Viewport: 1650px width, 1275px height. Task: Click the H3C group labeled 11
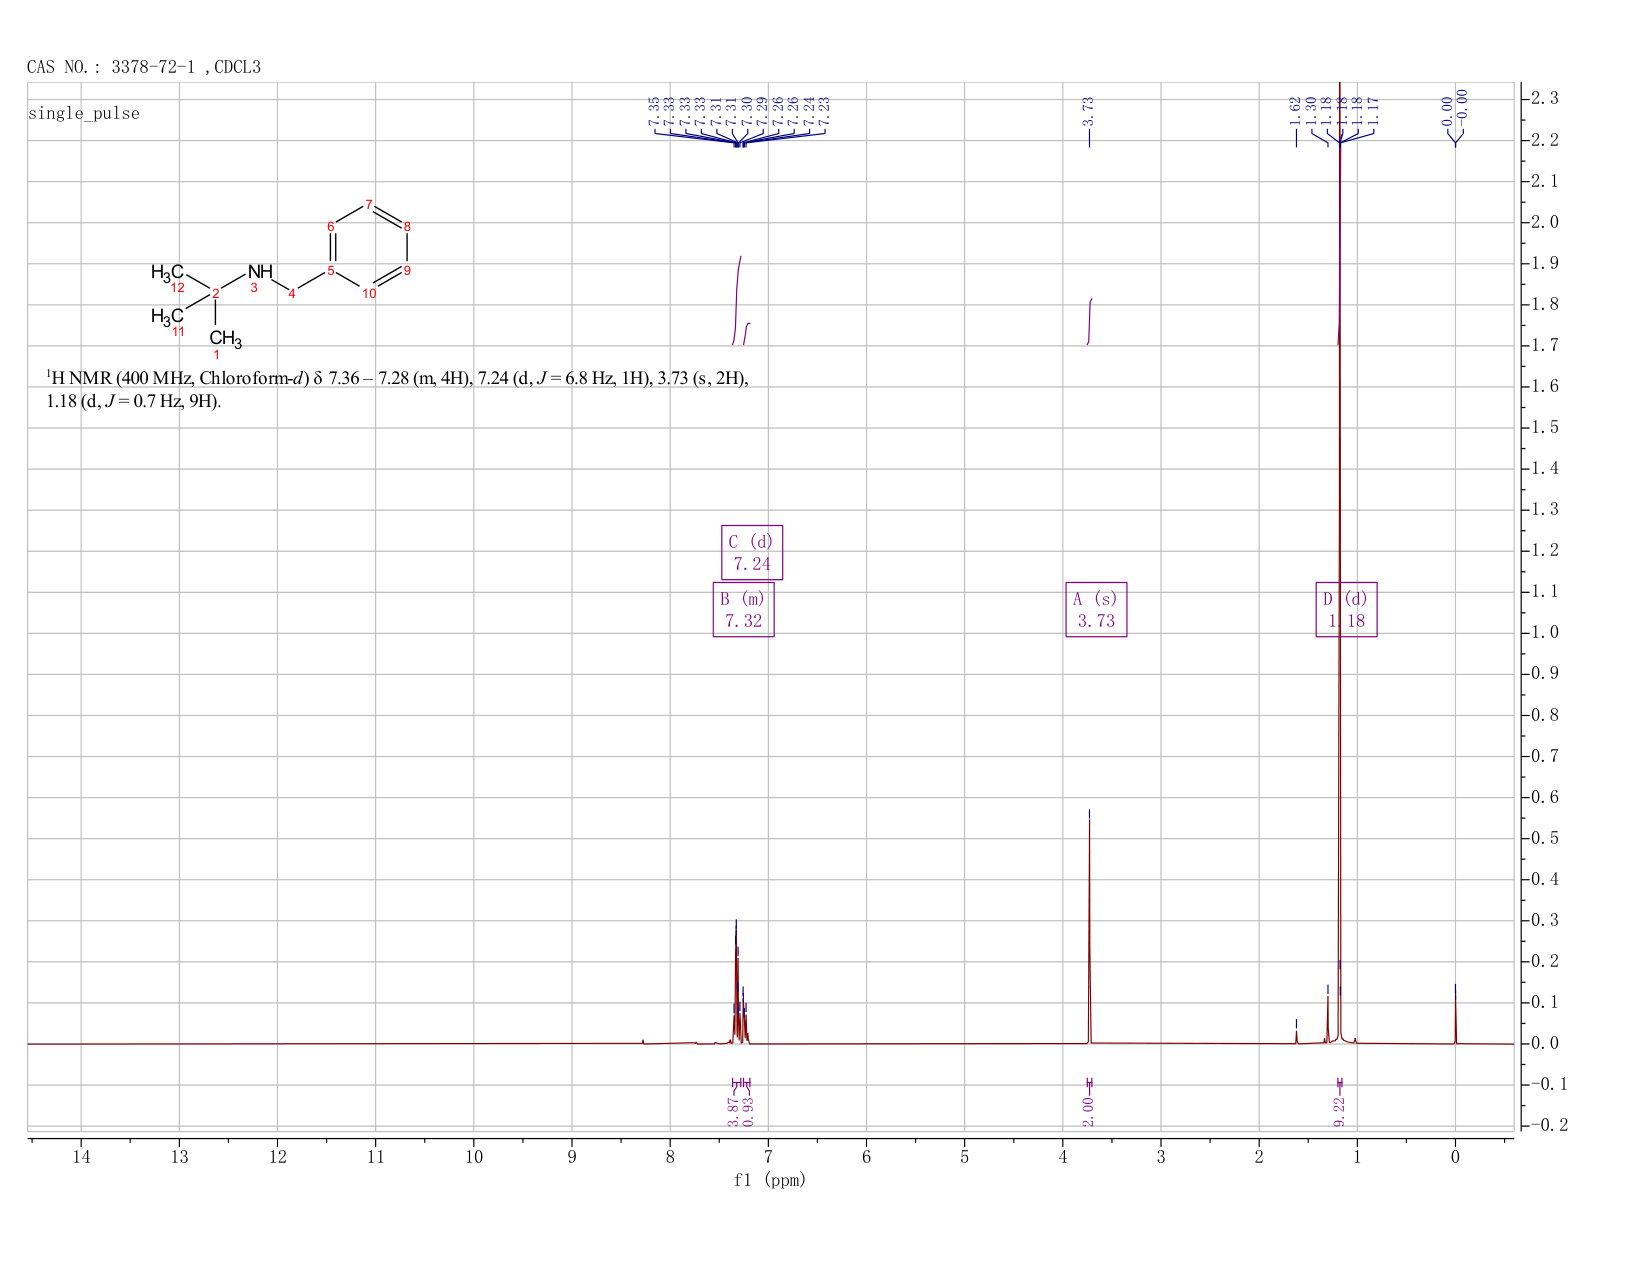(167, 316)
